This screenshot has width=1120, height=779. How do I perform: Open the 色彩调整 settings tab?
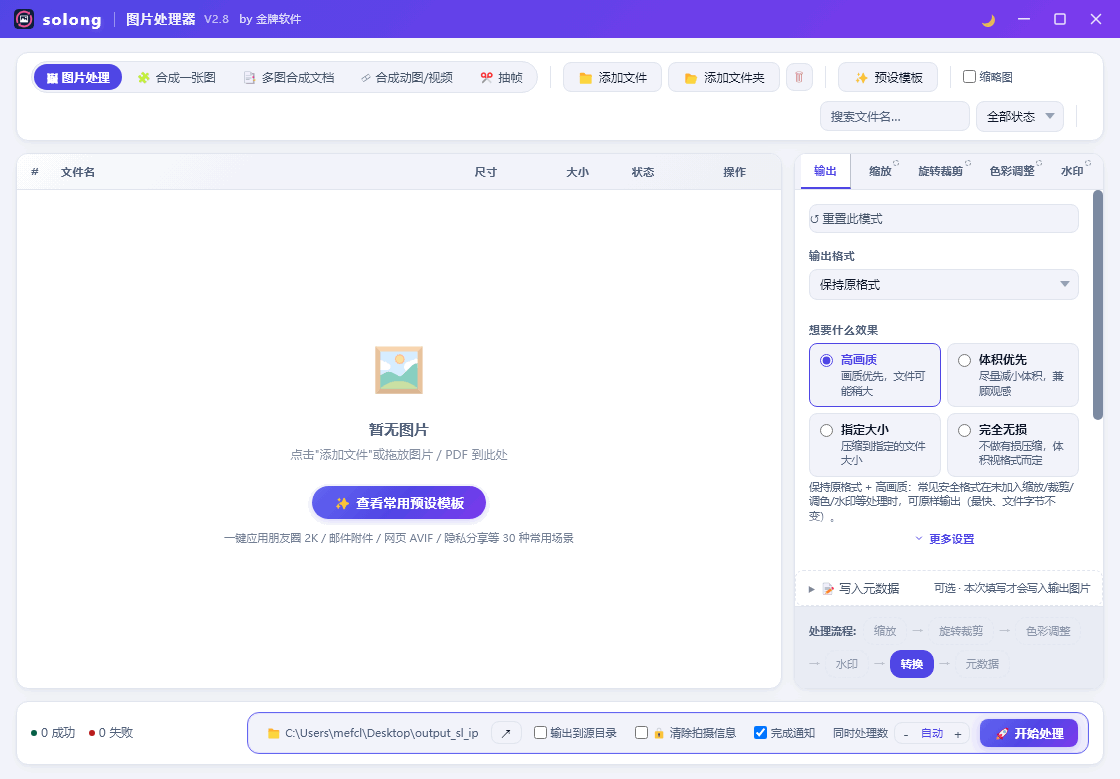pyautogui.click(x=1013, y=171)
